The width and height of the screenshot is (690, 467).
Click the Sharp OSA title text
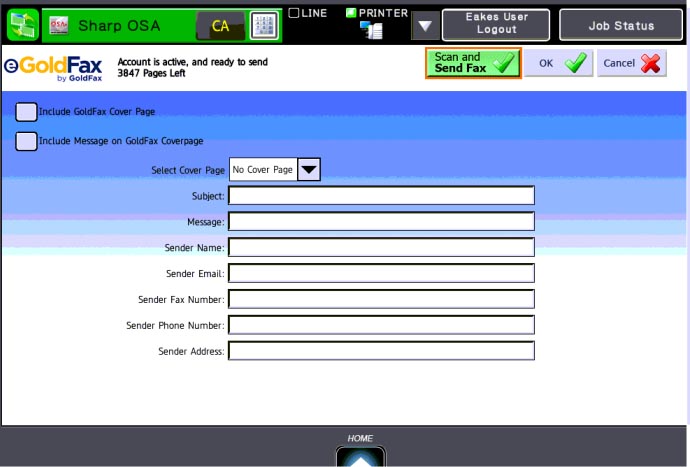[x=119, y=26]
